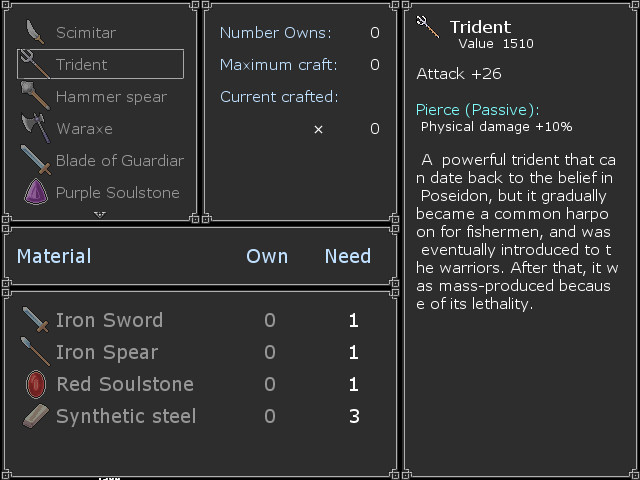Select Scimitar from the crafting list
Viewport: 640px width, 480px height.
[86, 32]
